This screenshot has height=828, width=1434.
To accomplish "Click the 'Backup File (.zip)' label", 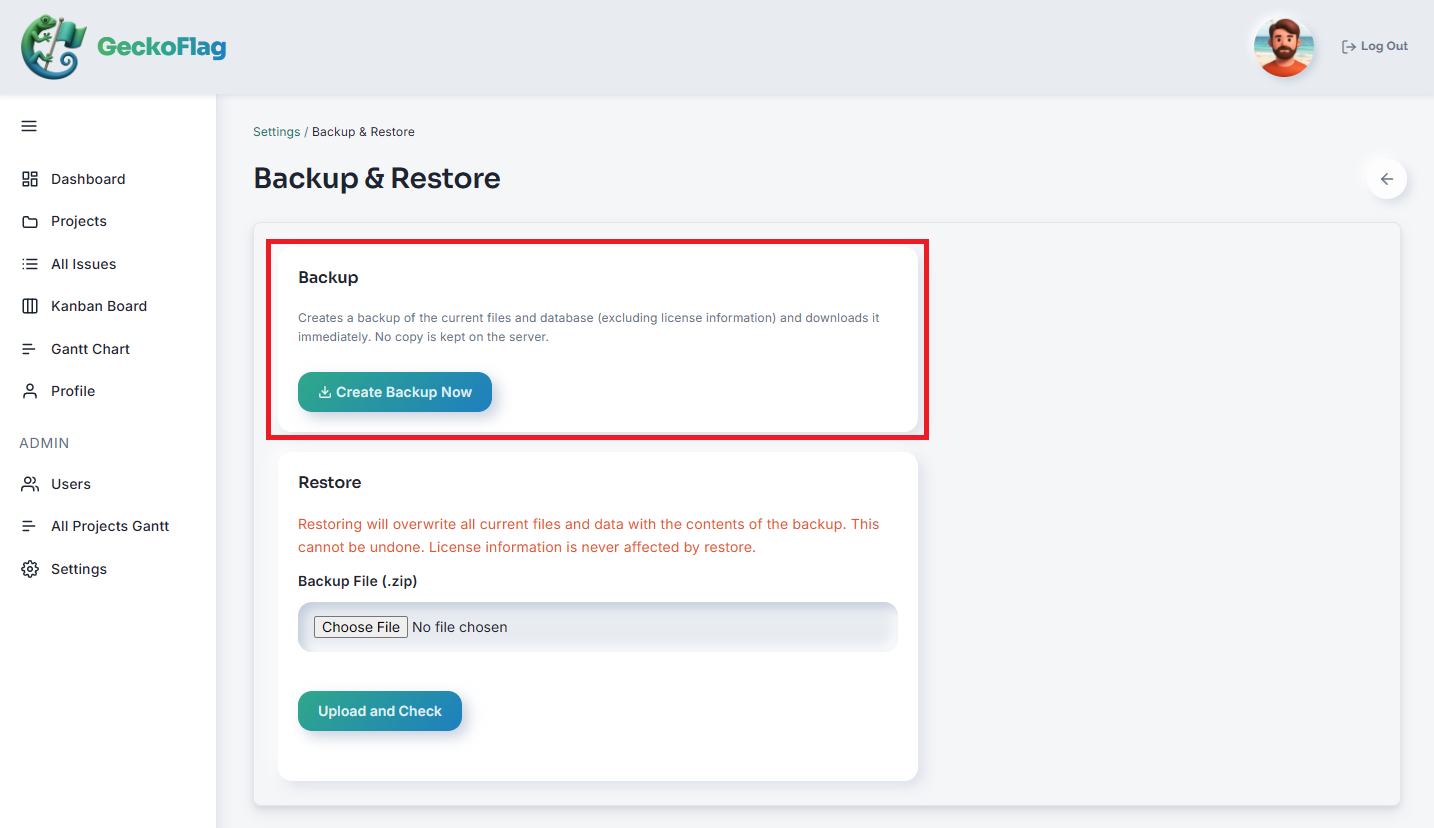I will tap(358, 581).
